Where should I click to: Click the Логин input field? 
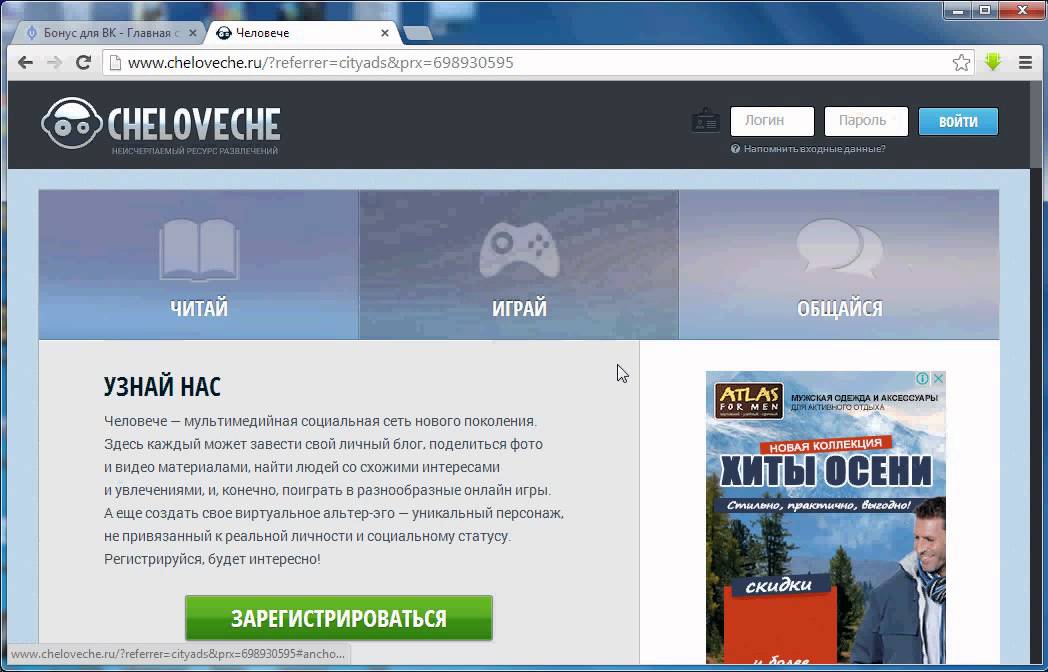pyautogui.click(x=772, y=121)
